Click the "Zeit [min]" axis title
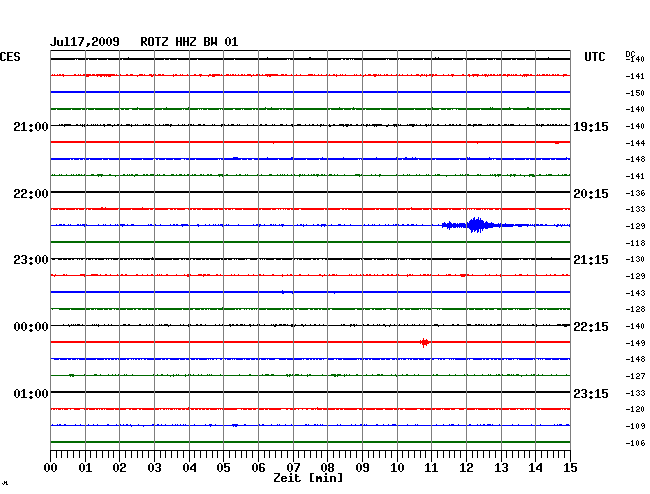Viewport: 650px width, 494px height. [x=308, y=478]
